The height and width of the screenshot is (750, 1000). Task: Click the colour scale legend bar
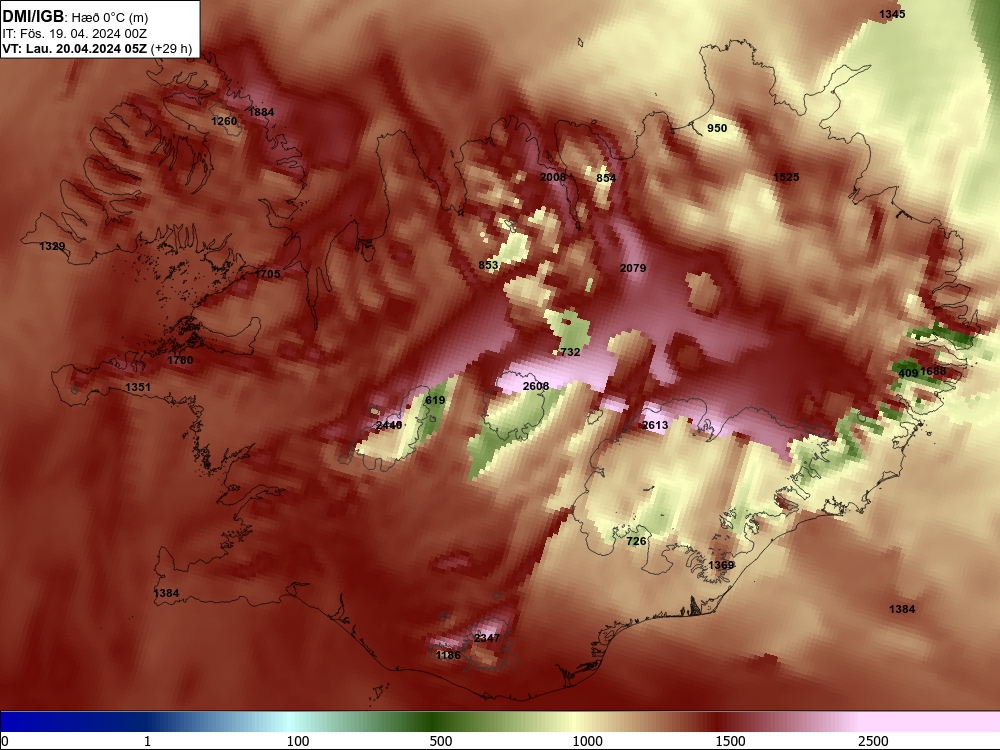click(x=500, y=721)
